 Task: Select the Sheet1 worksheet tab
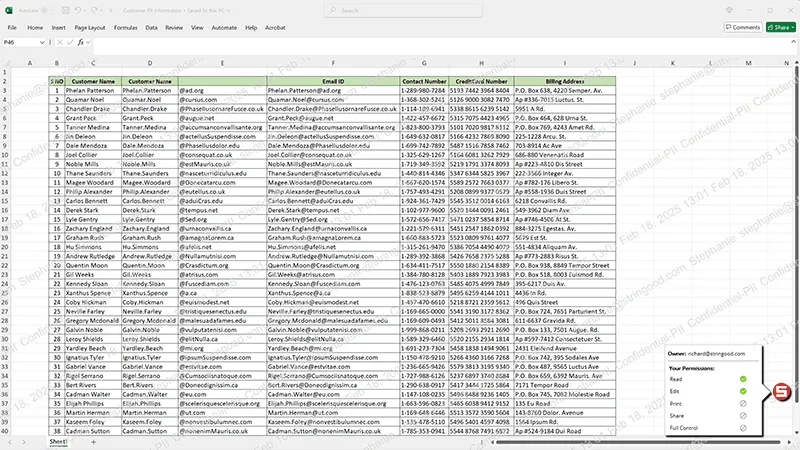pyautogui.click(x=58, y=442)
